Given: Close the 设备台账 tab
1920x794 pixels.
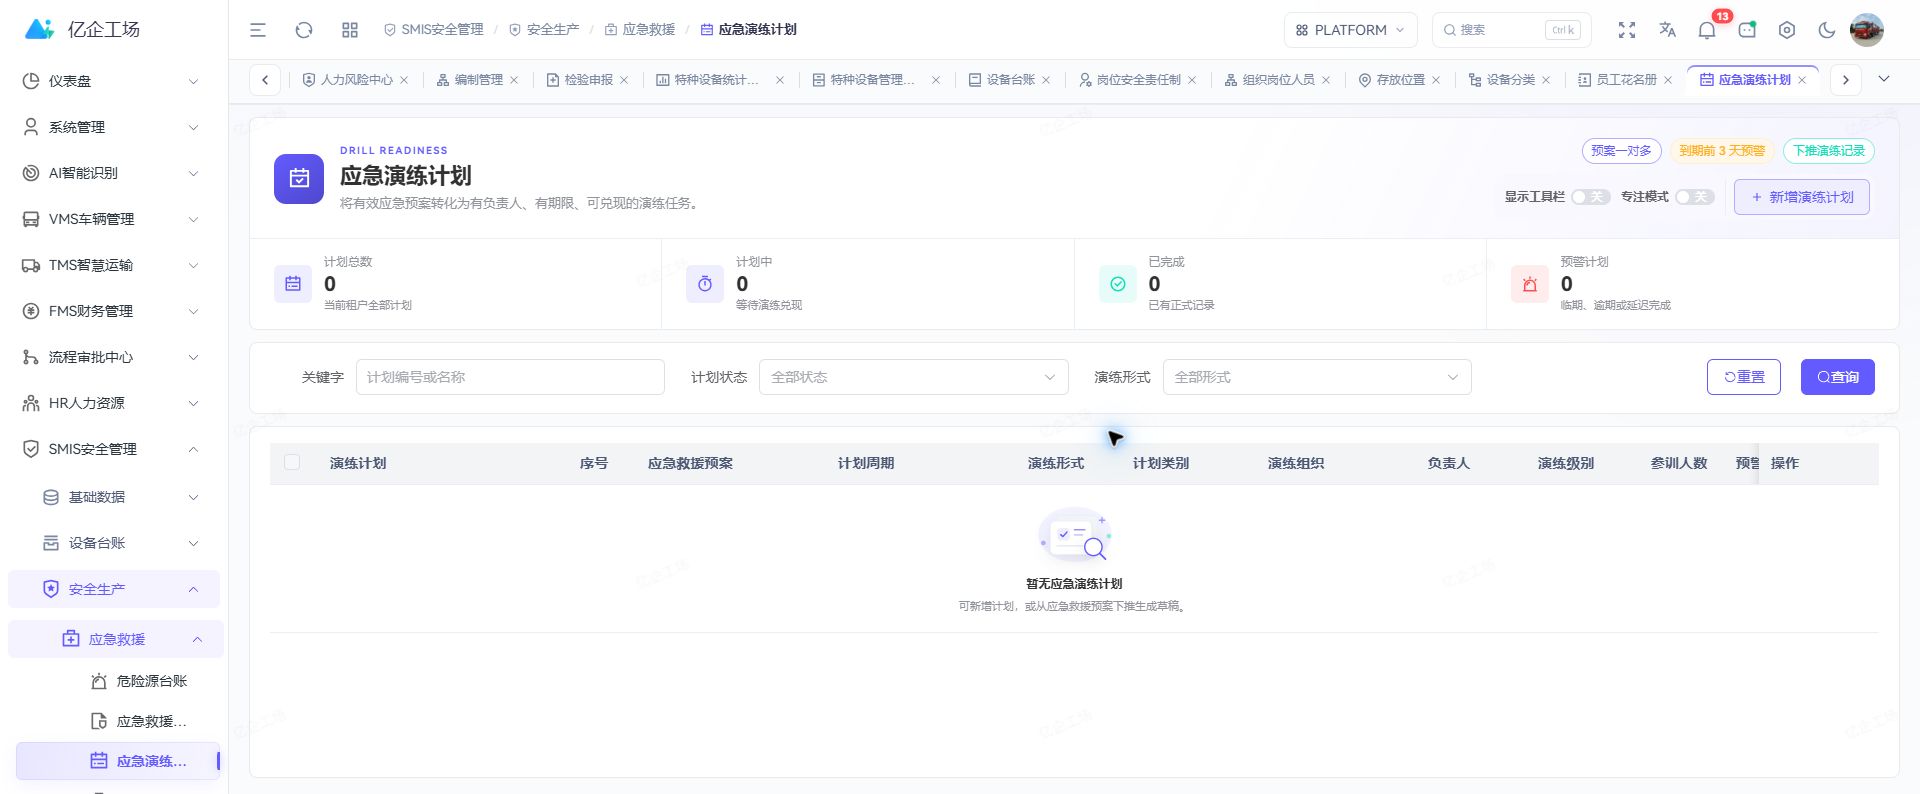Looking at the screenshot, I should tap(1046, 80).
